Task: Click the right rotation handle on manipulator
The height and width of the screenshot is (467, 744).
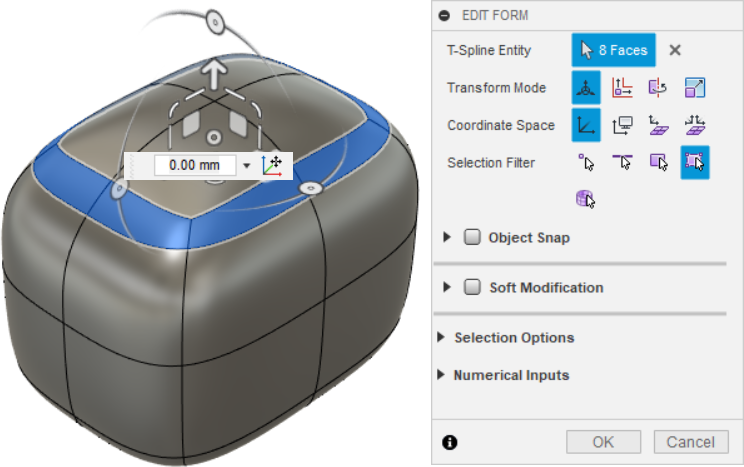Action: tap(311, 188)
